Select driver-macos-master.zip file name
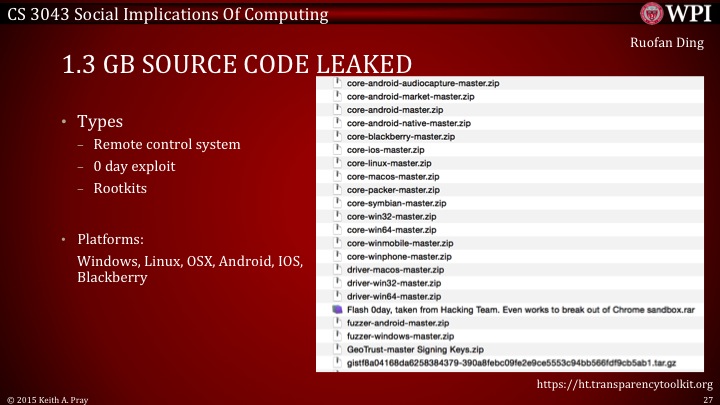This screenshot has width=720, height=405. pyautogui.click(x=395, y=270)
